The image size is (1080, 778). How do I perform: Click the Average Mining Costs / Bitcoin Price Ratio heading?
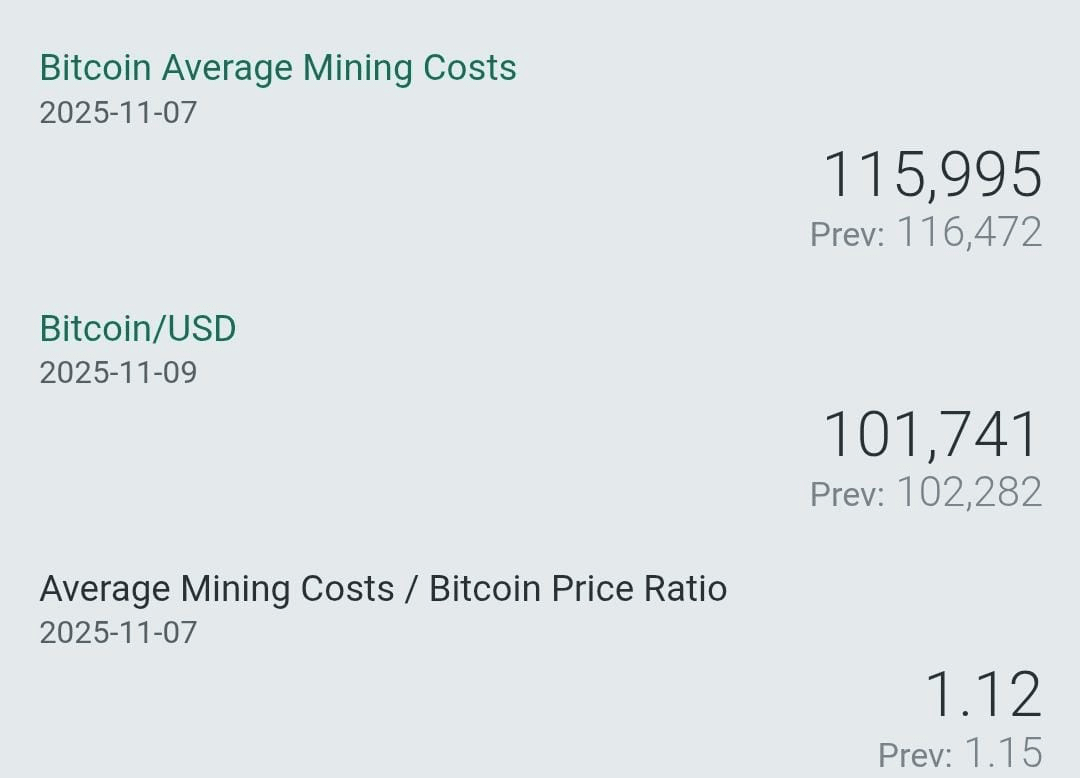point(383,589)
